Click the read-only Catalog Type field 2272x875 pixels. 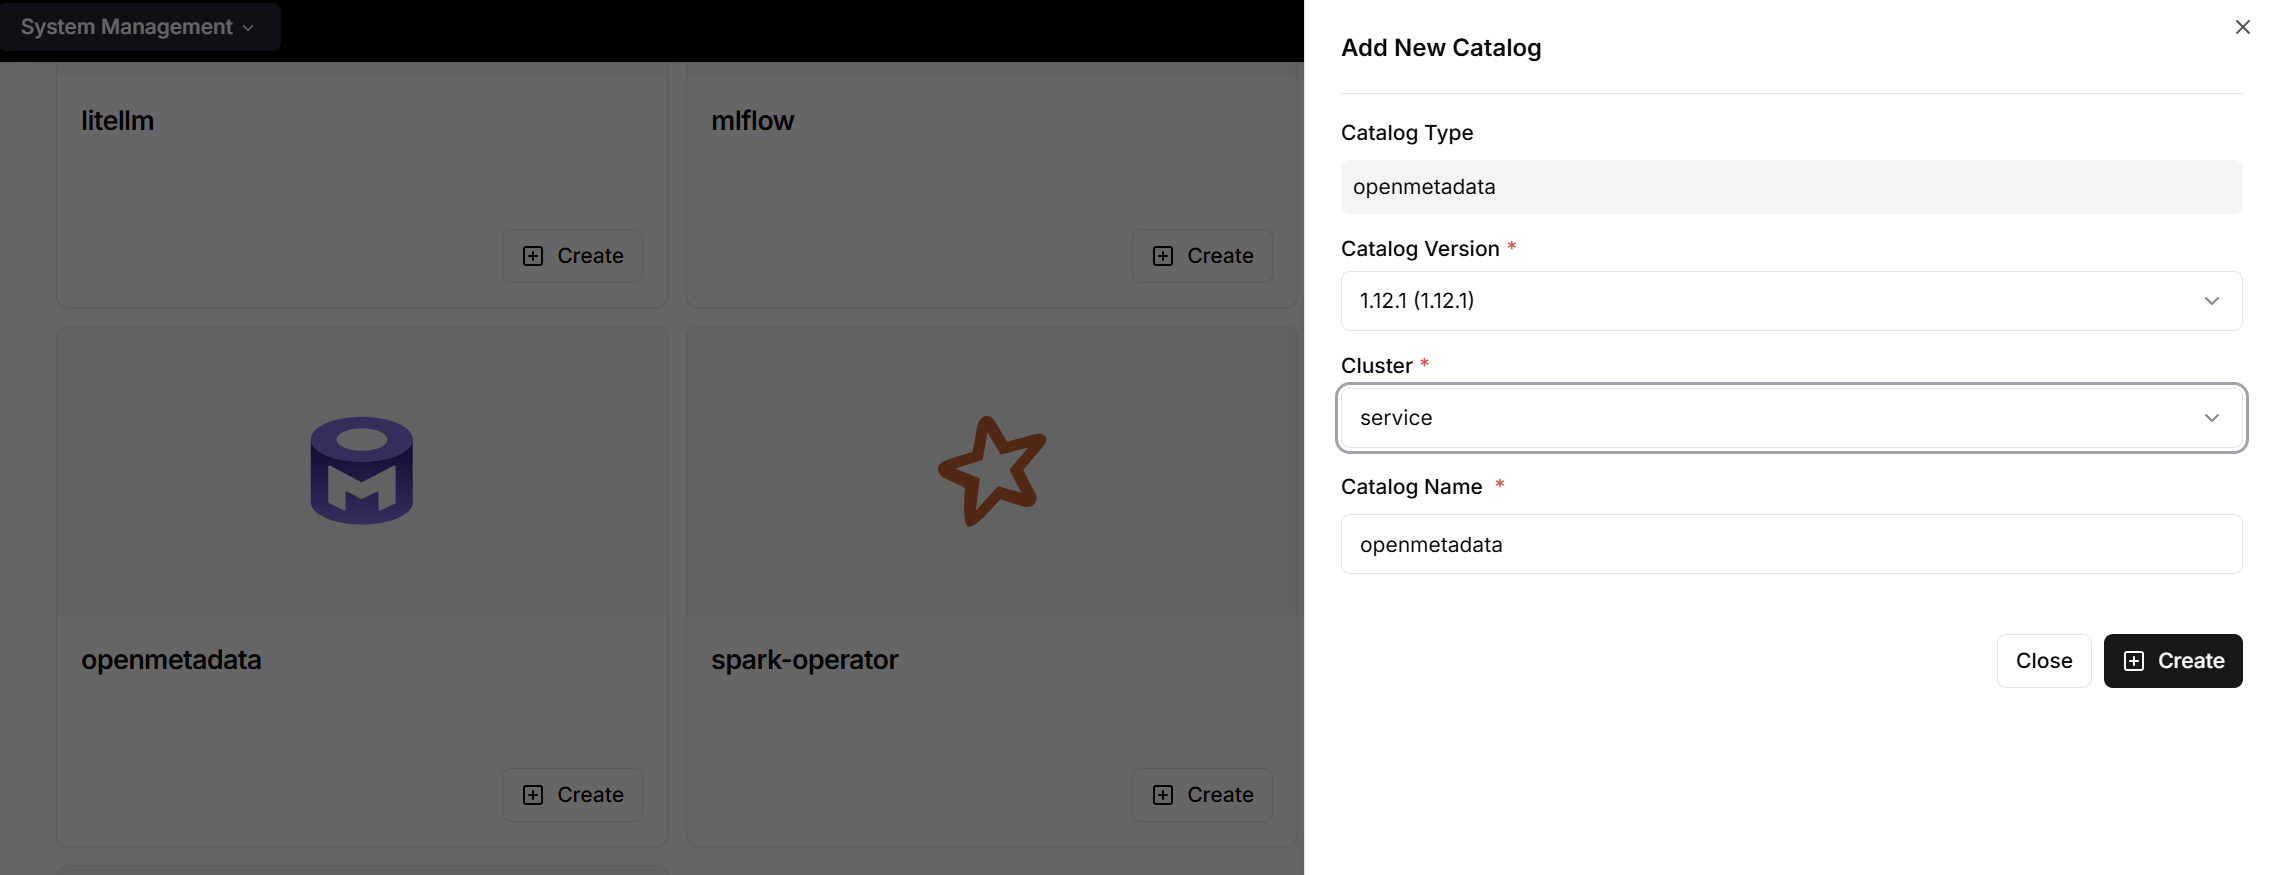(x=1791, y=187)
